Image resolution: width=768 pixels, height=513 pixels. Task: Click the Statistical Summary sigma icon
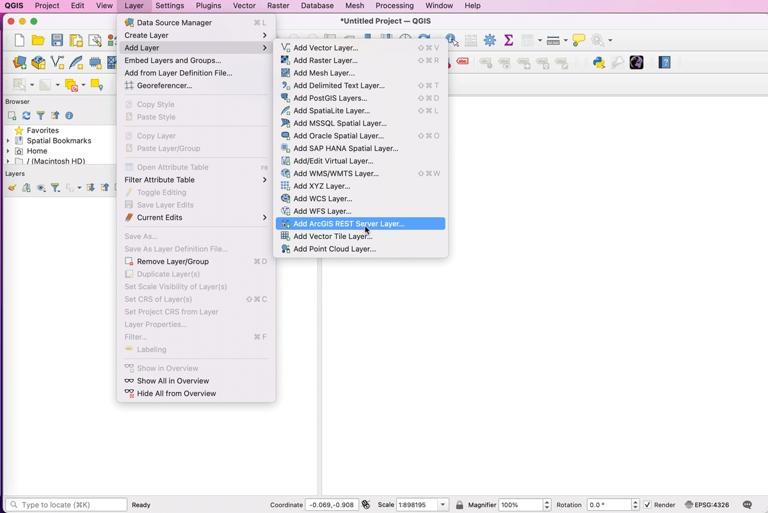tap(508, 40)
